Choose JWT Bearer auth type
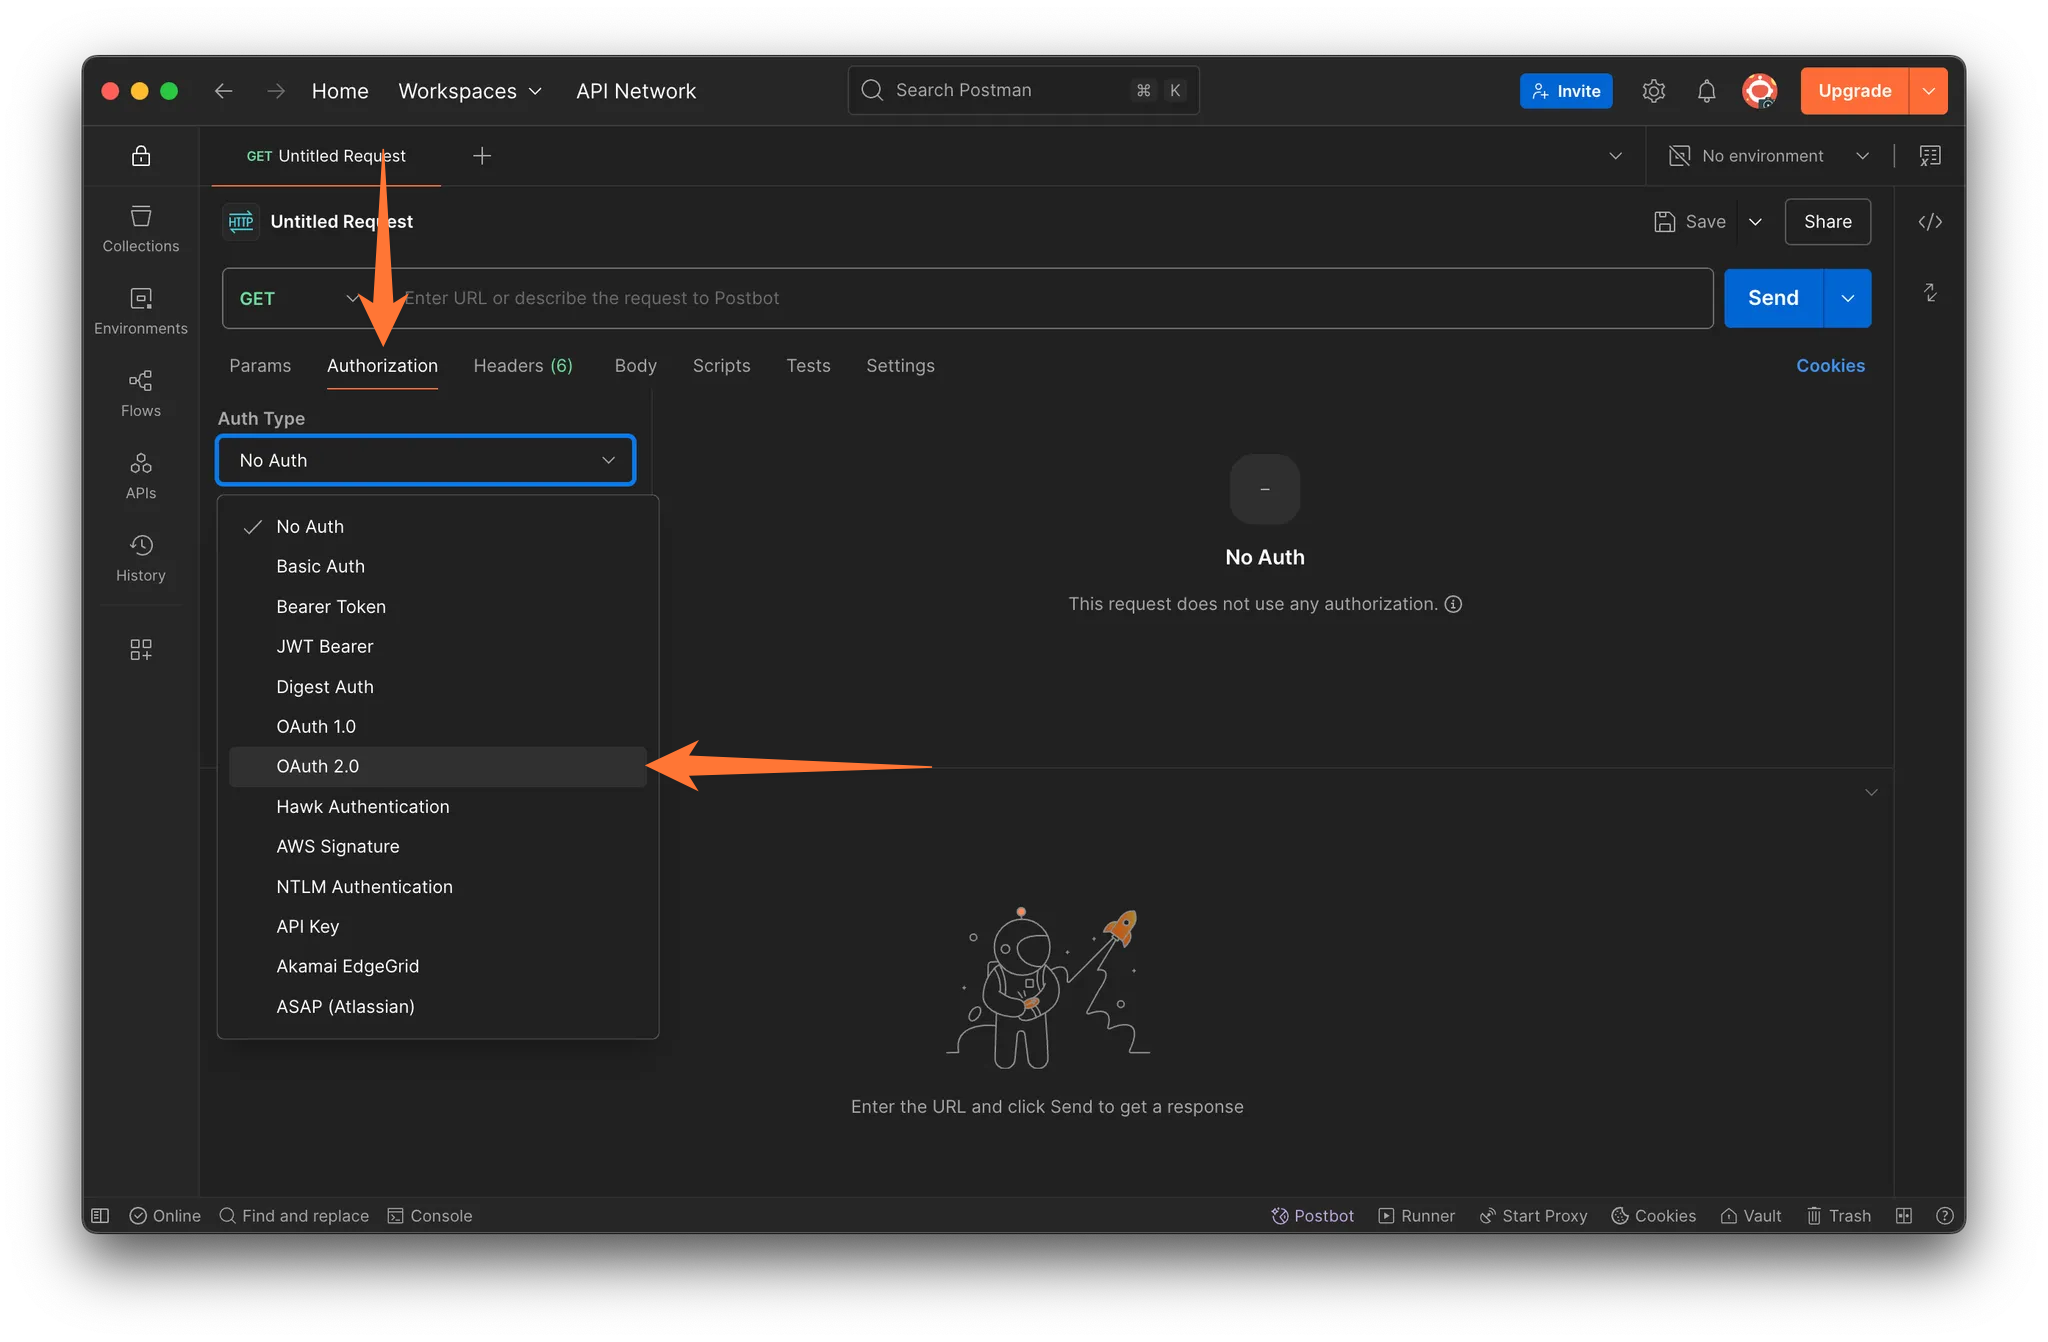This screenshot has width=2048, height=1342. tap(438, 647)
